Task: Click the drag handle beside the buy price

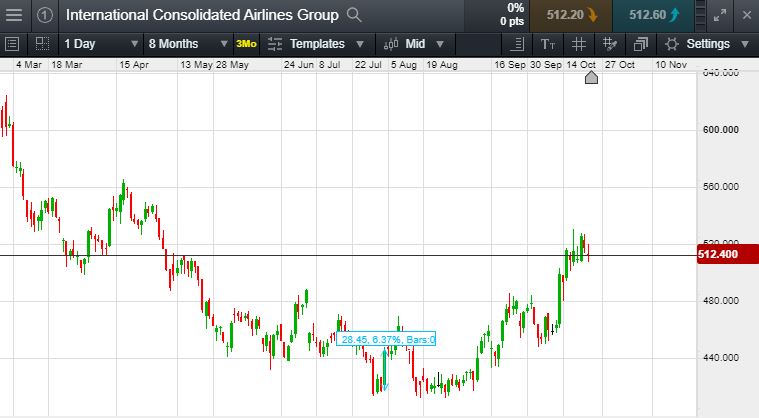Action: point(700,15)
